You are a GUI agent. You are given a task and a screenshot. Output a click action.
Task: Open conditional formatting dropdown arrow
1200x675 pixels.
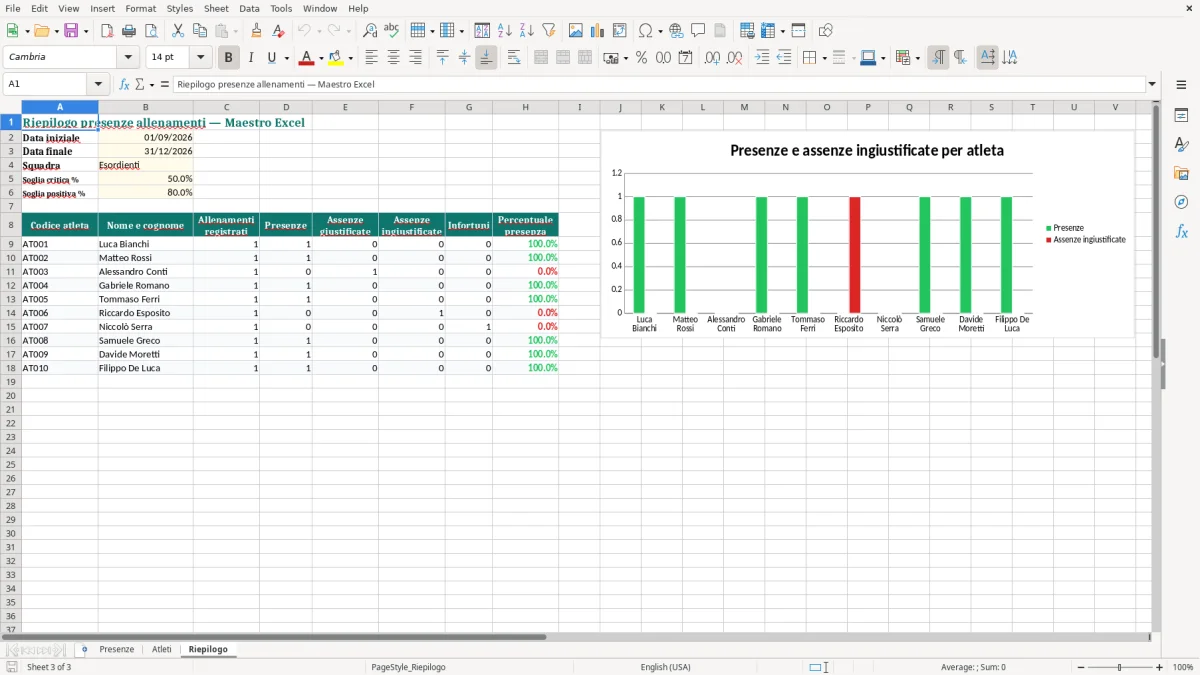[917, 58]
